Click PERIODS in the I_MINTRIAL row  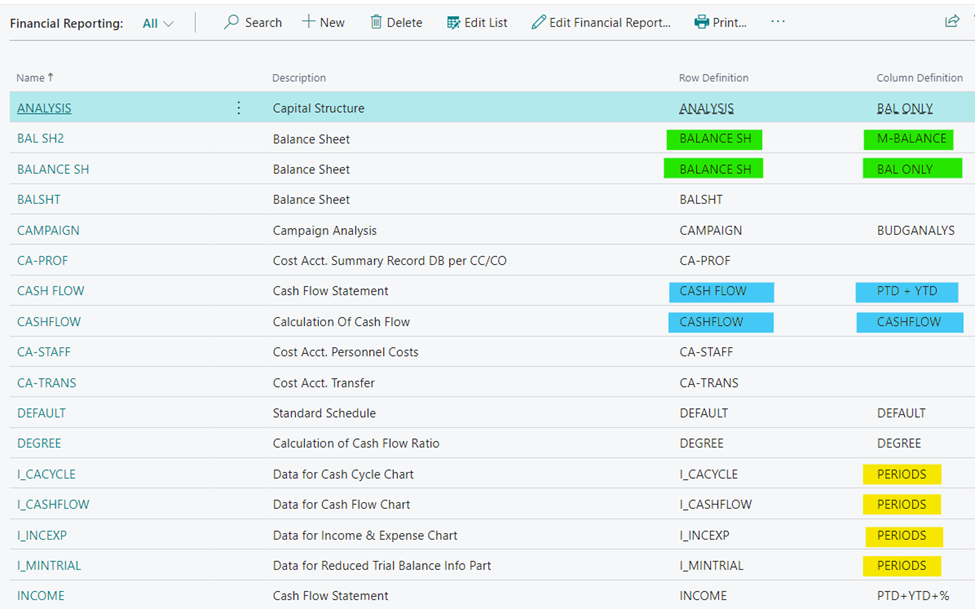(902, 565)
